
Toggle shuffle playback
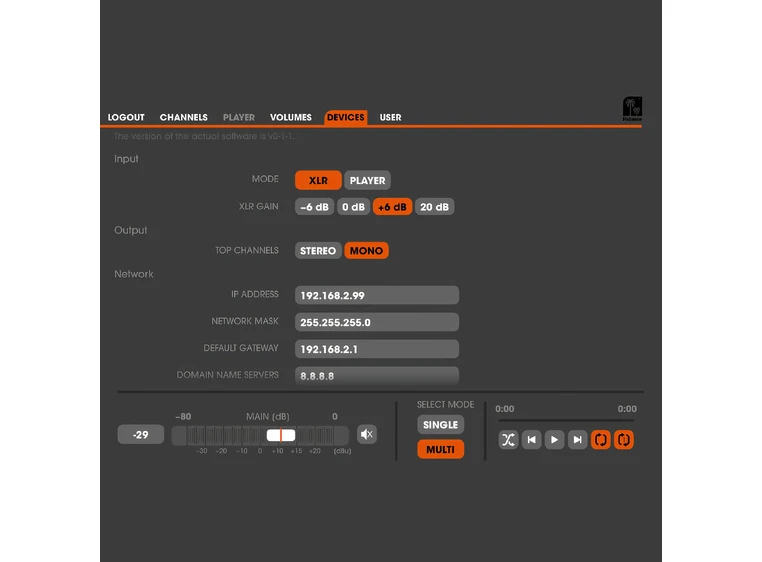(508, 439)
